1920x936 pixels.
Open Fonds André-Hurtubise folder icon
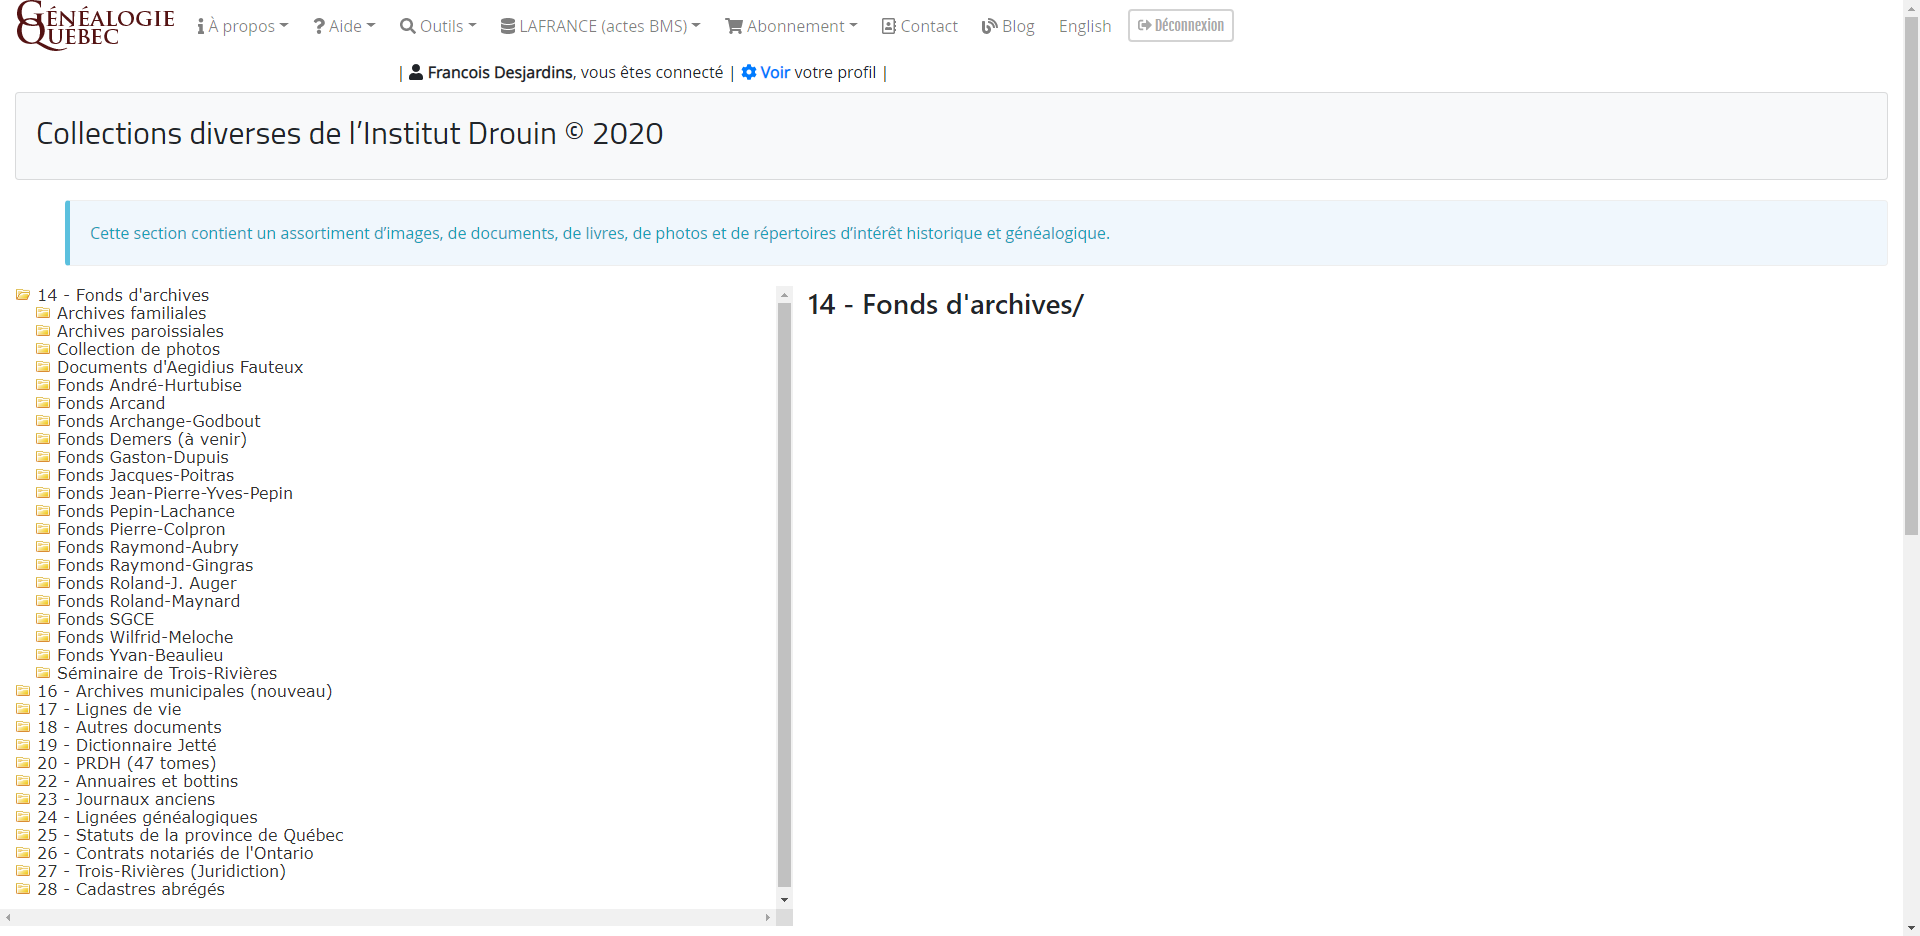[43, 385]
